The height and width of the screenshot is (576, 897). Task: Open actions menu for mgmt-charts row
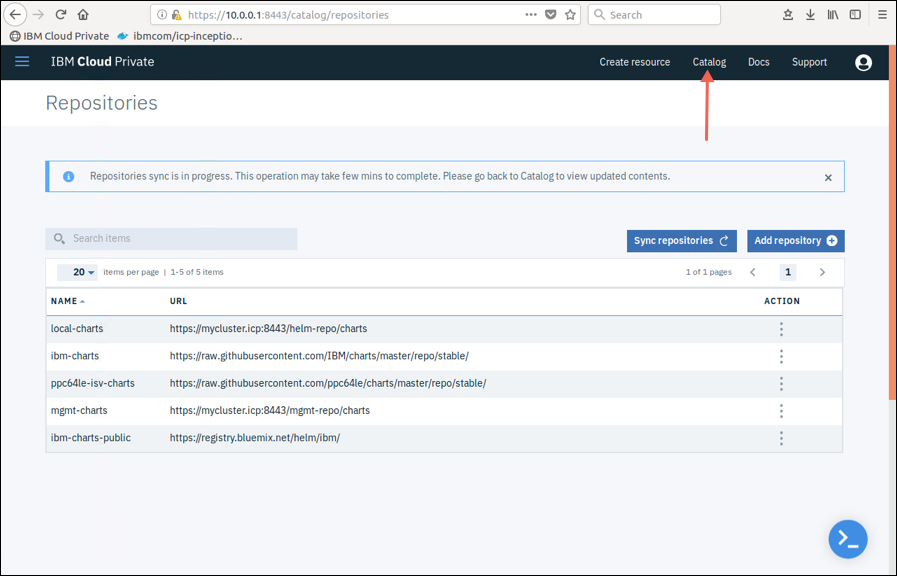(x=781, y=411)
